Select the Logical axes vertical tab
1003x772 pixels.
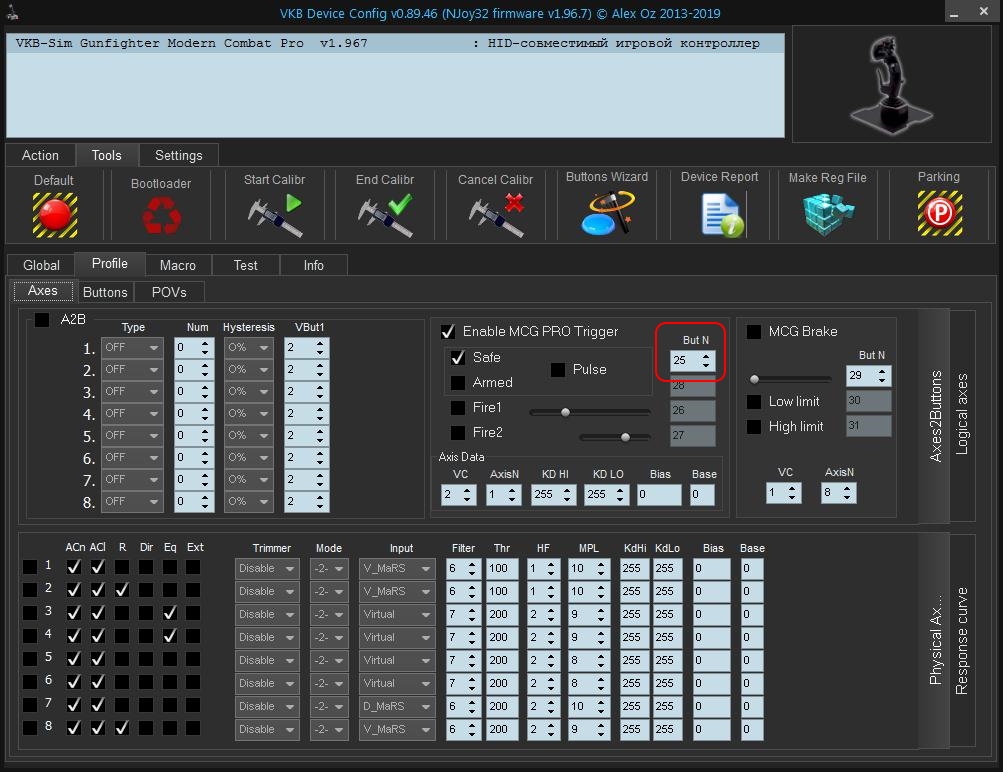[x=961, y=414]
